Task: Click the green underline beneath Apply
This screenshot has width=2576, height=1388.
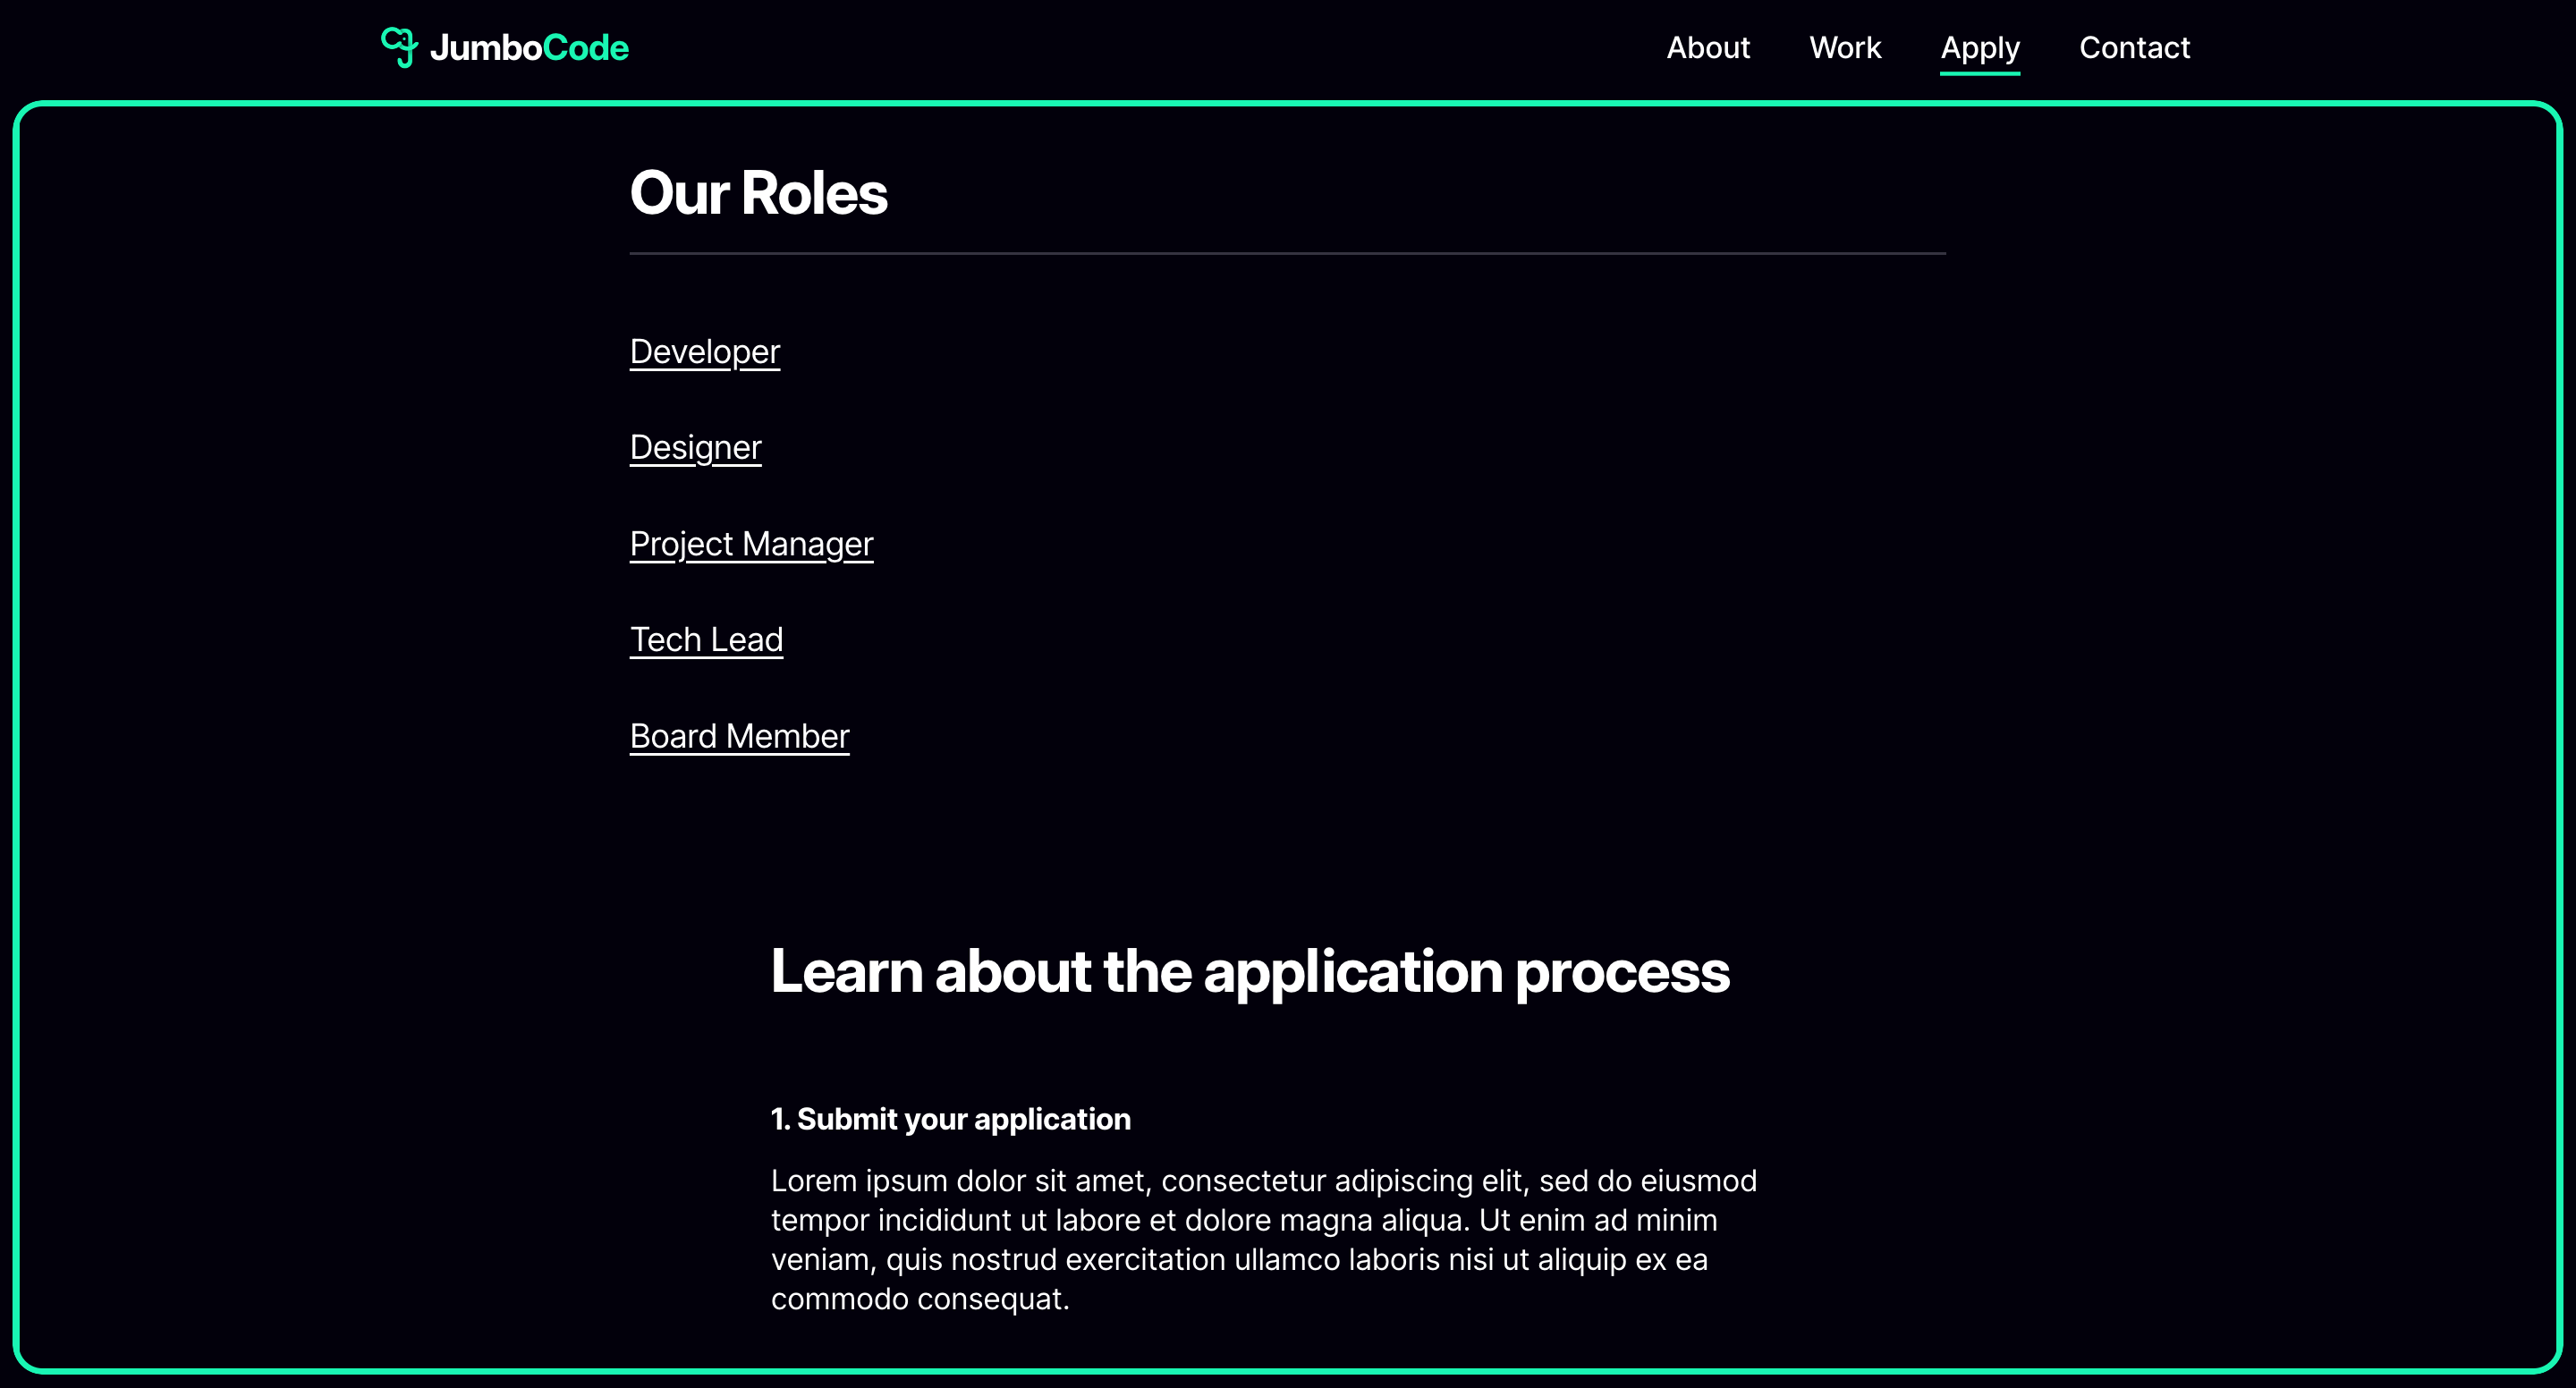Action: (1980, 72)
